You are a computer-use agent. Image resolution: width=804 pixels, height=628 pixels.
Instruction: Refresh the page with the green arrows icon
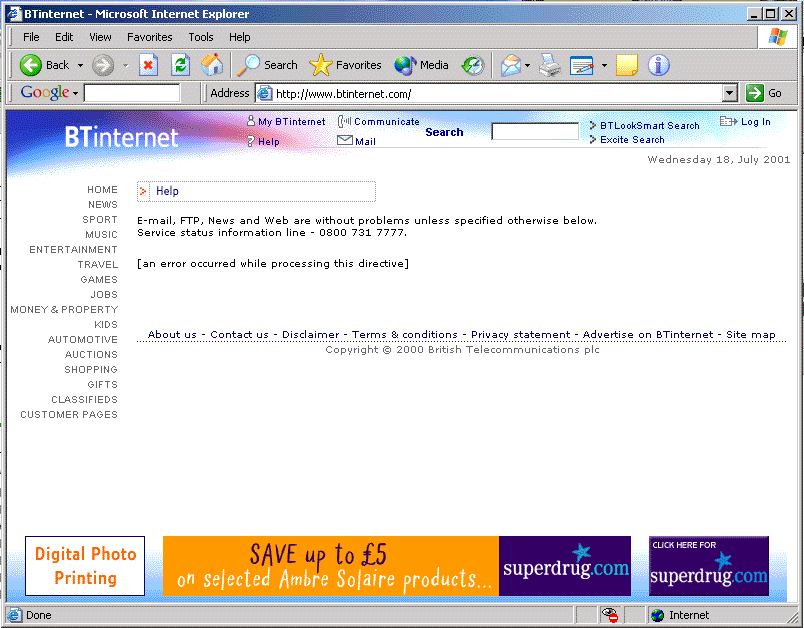pyautogui.click(x=180, y=65)
